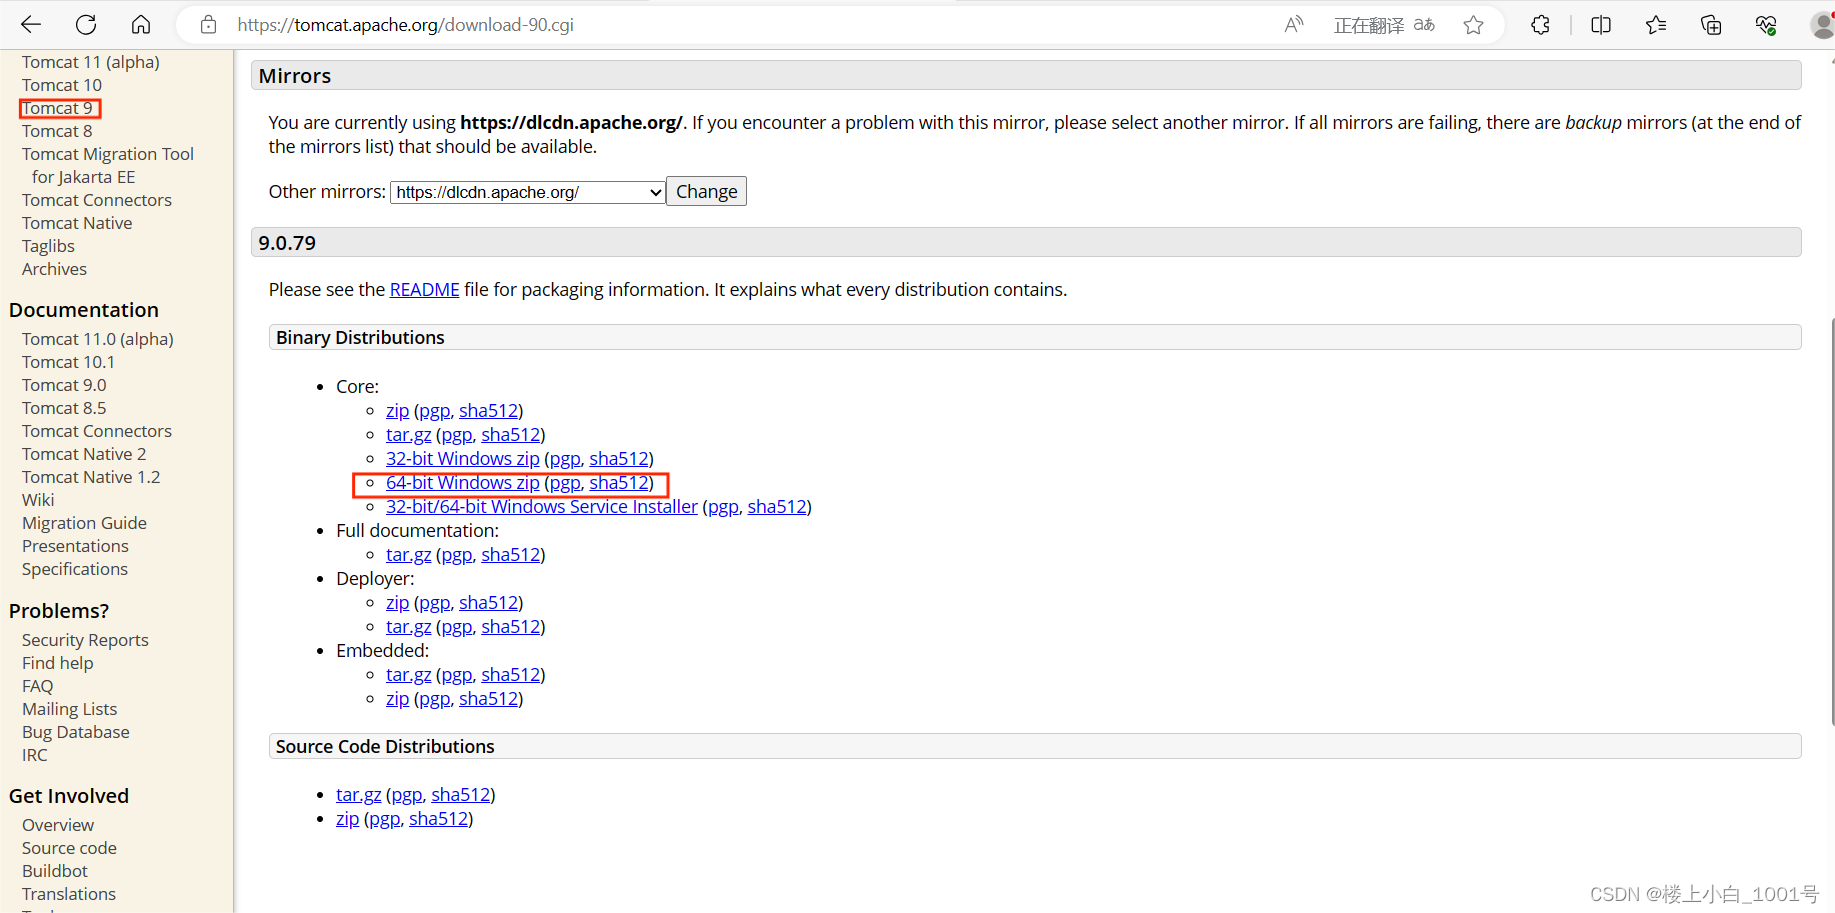The image size is (1835, 913).
Task: Download the source code zip
Action: [x=347, y=819]
